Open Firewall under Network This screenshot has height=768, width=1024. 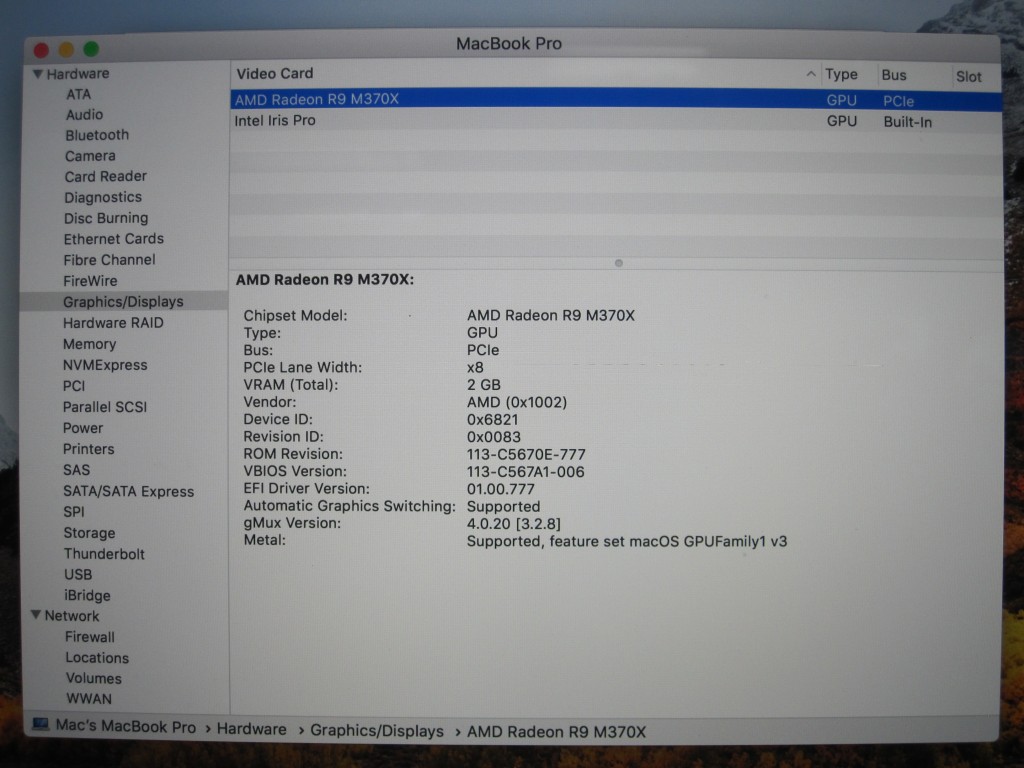tap(89, 637)
